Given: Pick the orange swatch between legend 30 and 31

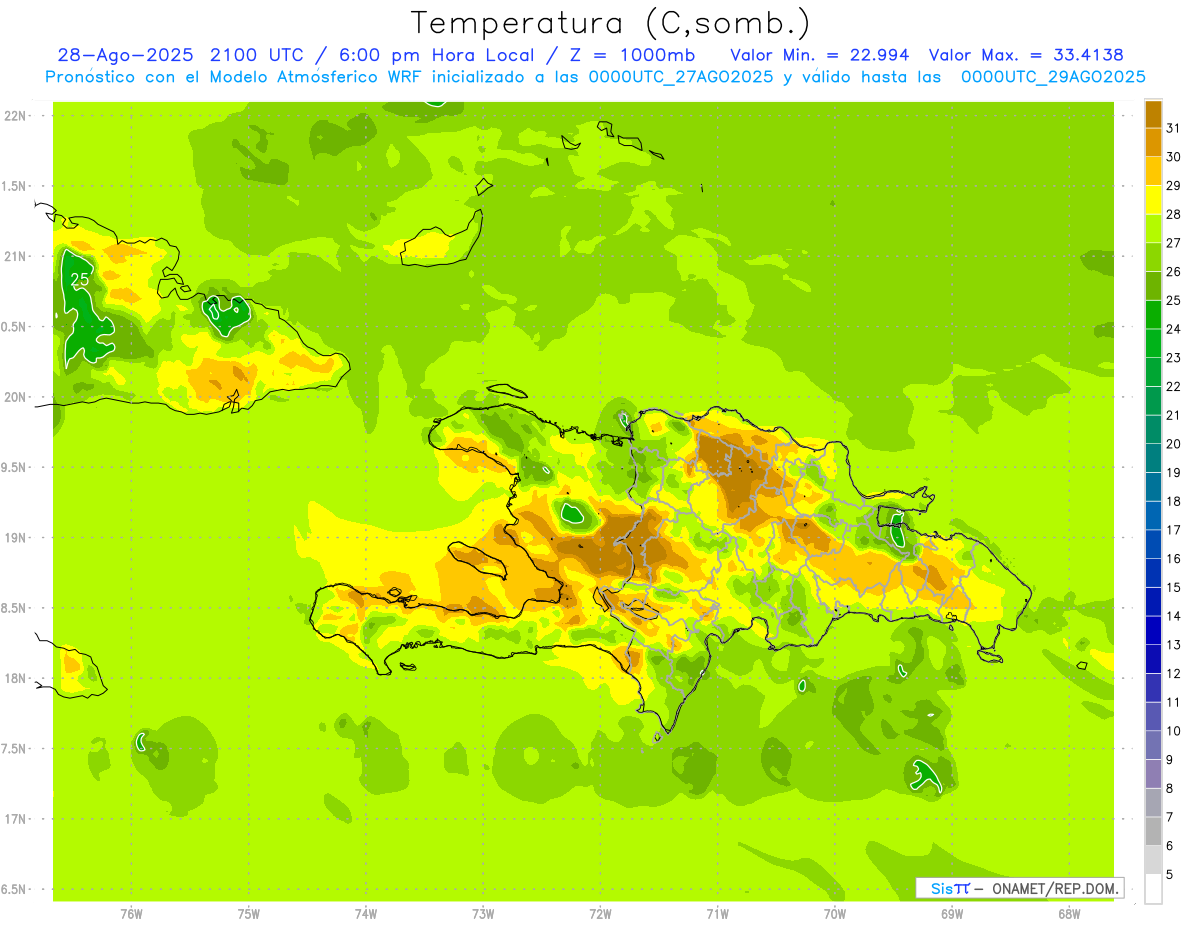Looking at the screenshot, I should (x=1153, y=142).
